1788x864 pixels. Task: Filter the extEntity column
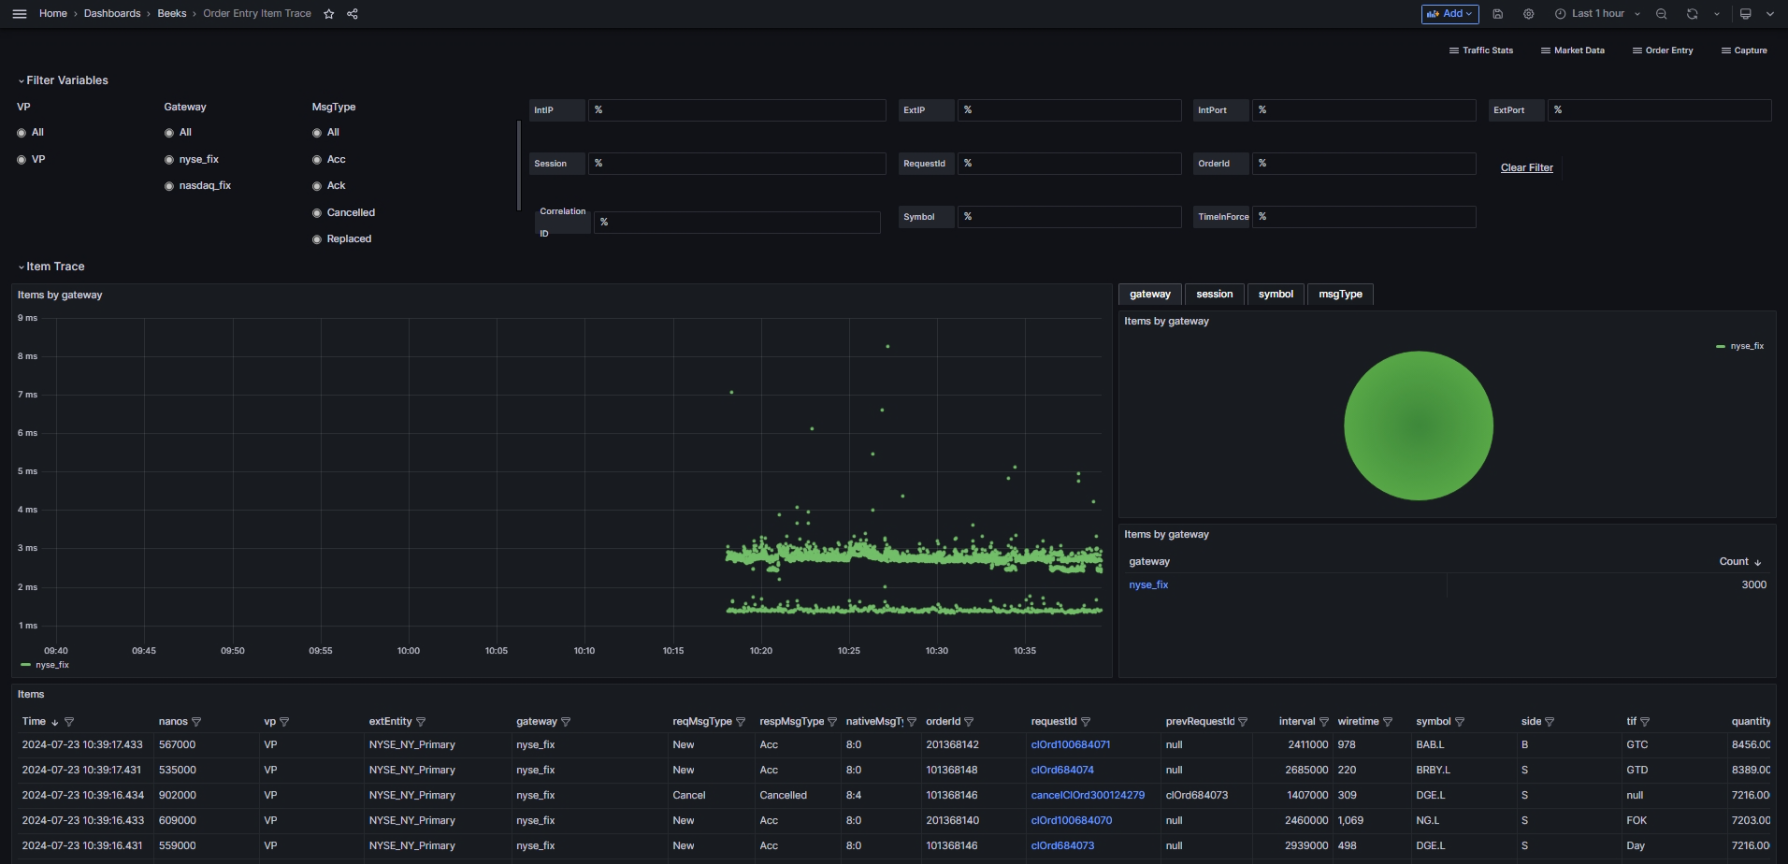(420, 722)
